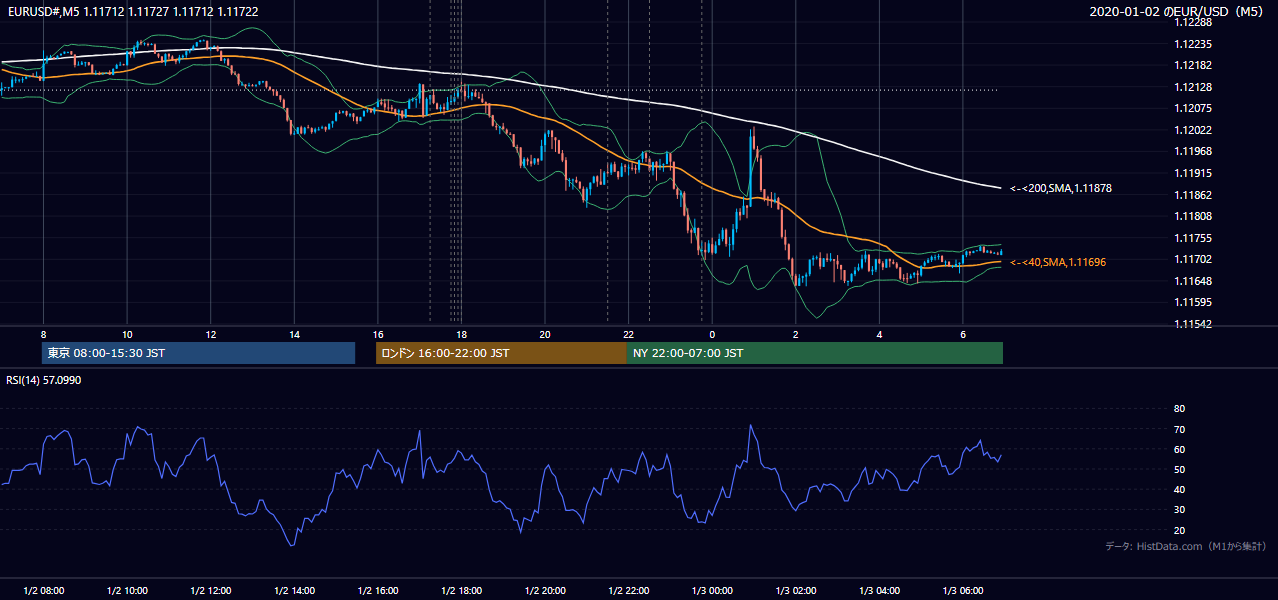1278x600 pixels.
Task: Click the ロンドン 16:00-22:00 JST session bar
Action: 501,353
